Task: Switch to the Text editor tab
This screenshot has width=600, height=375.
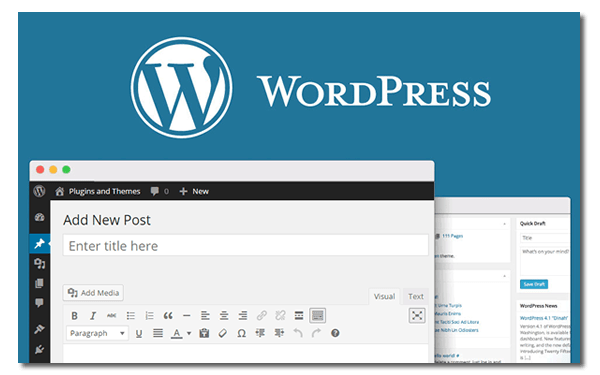Action: 416,297
